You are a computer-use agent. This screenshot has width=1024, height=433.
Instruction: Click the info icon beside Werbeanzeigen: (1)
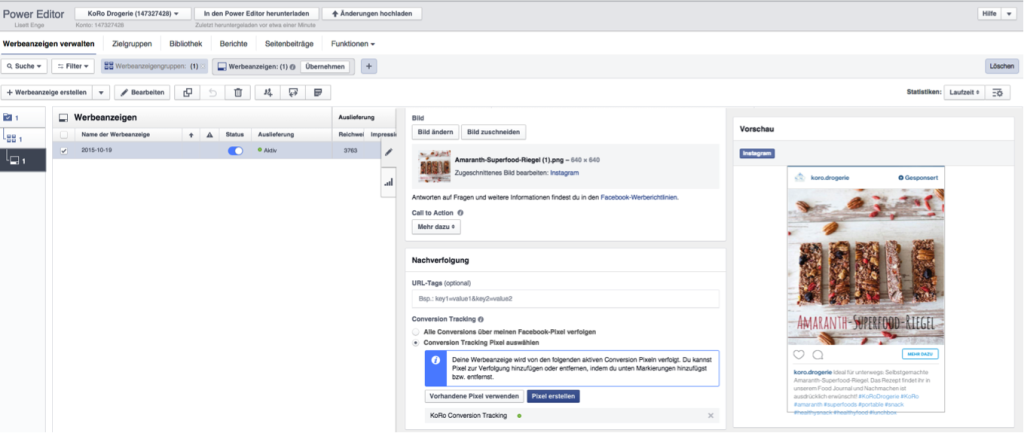pos(293,67)
